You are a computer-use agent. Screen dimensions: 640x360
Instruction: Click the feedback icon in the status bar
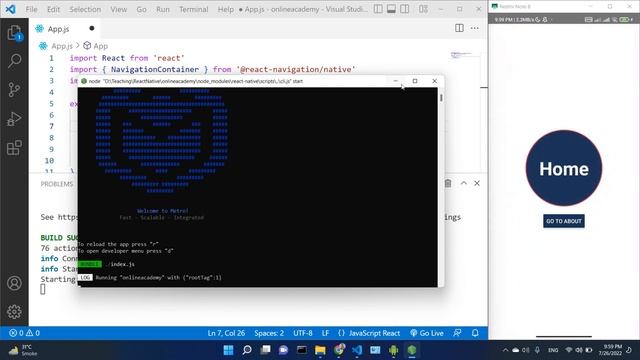pos(458,333)
